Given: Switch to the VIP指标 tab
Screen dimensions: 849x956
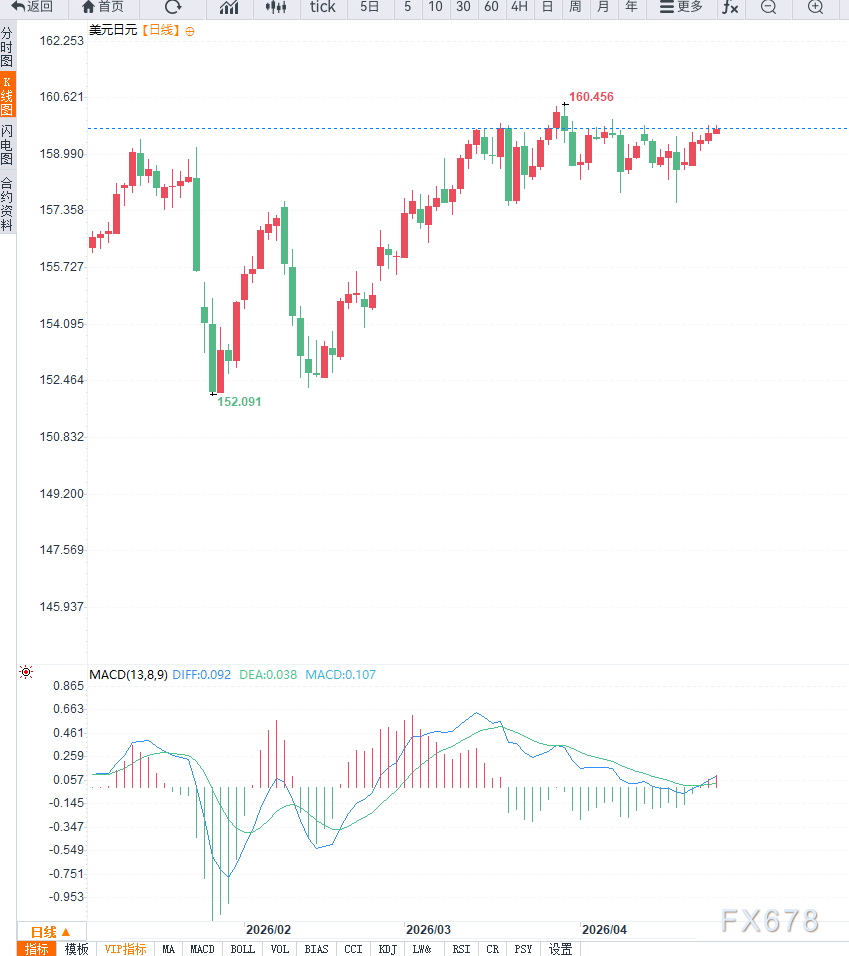Looking at the screenshot, I should tap(124, 949).
